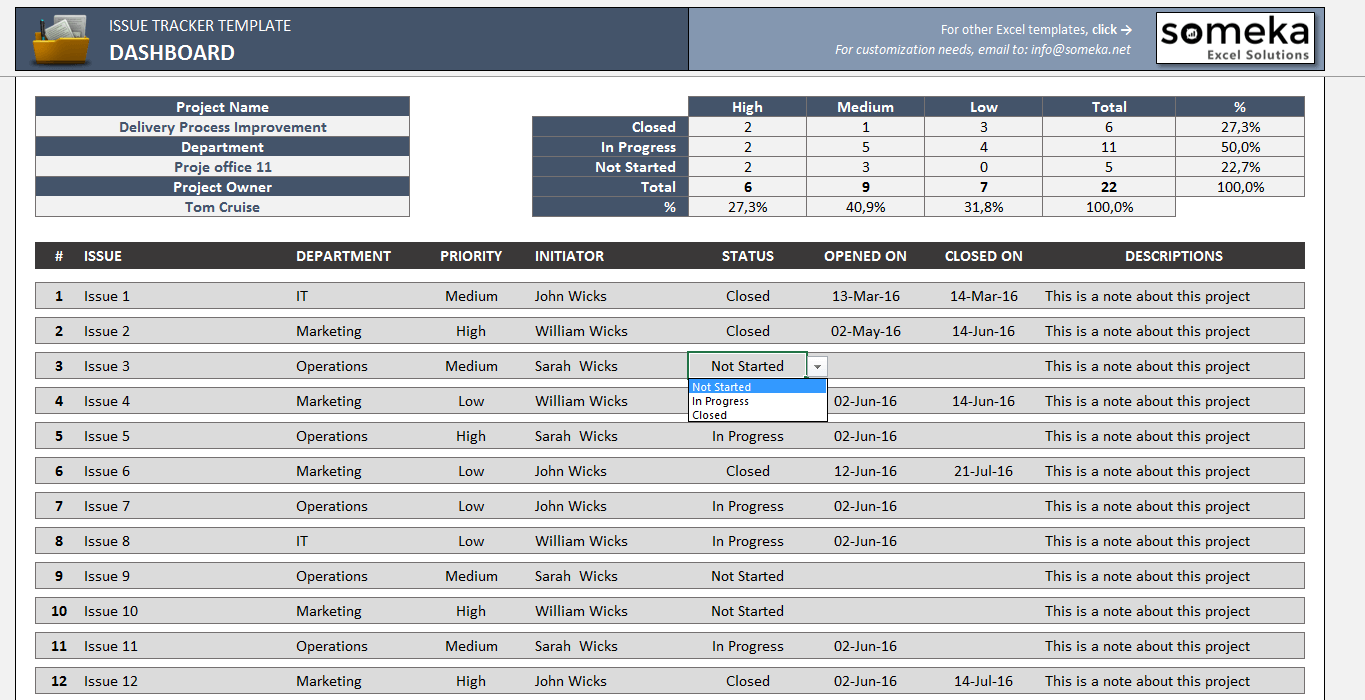Image resolution: width=1365 pixels, height=700 pixels.
Task: Open the Issue 12 hyperlink
Action: 110,680
